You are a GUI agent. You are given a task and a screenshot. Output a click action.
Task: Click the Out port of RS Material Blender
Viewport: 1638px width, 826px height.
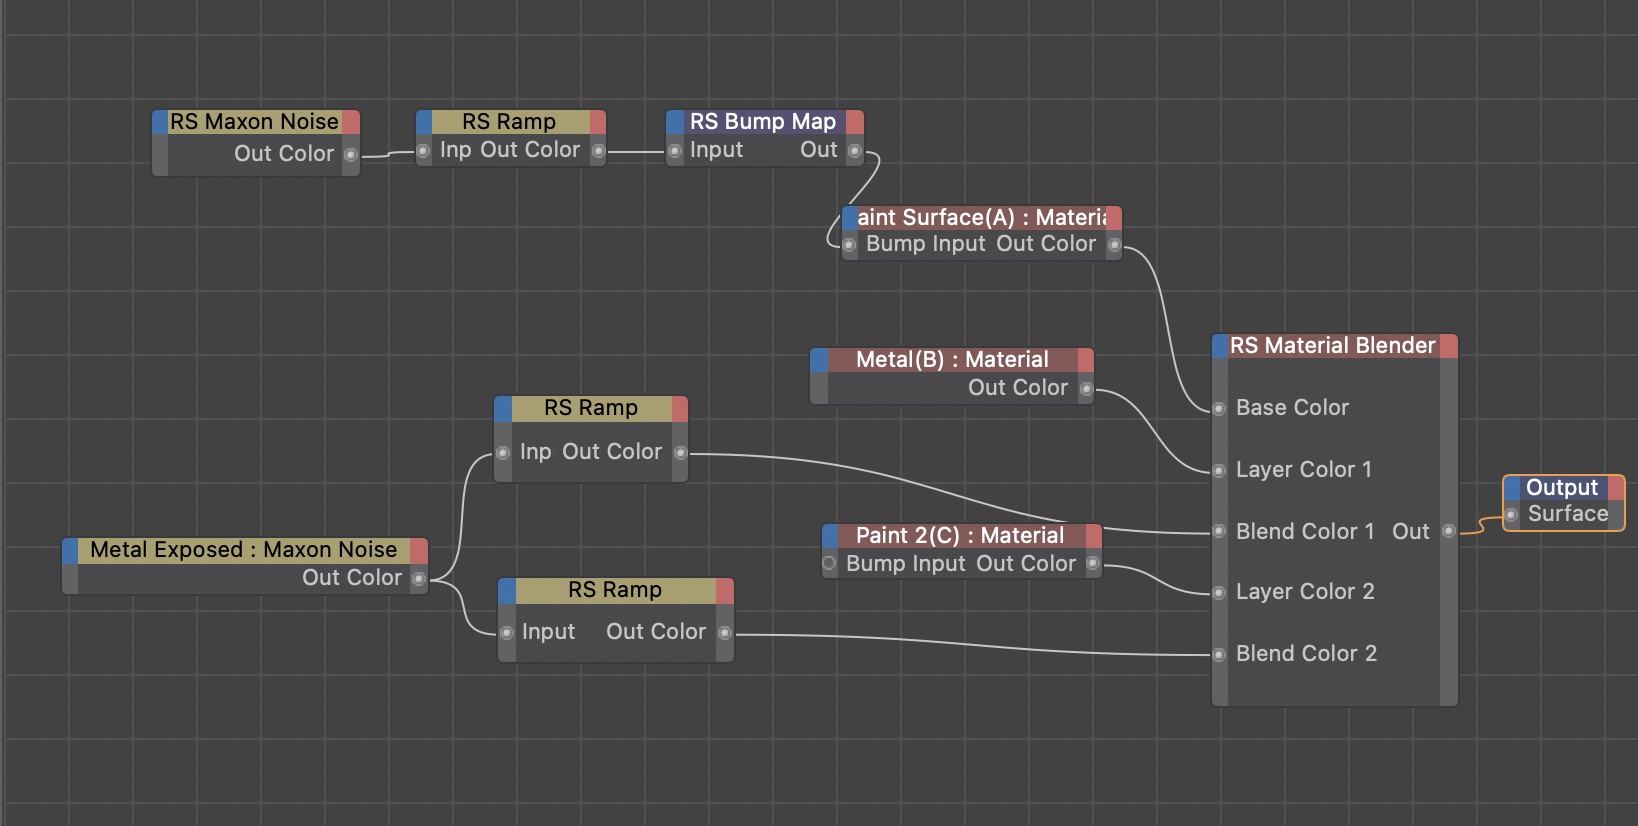click(x=1448, y=532)
